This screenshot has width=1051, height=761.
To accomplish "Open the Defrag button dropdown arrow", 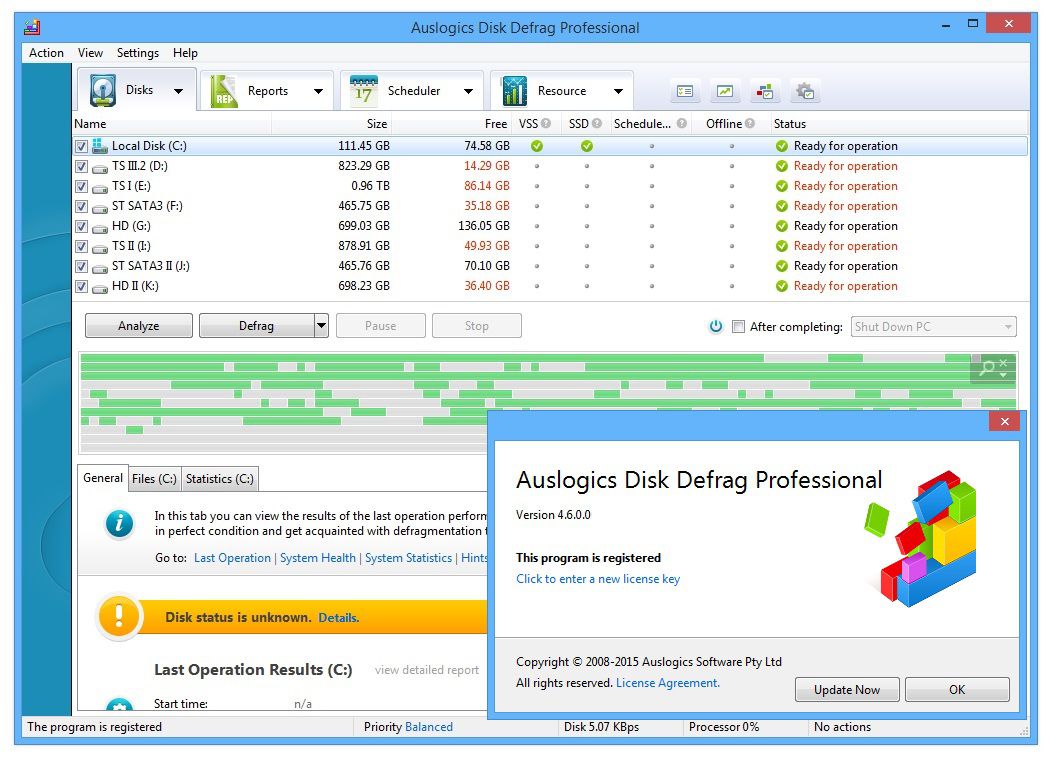I will pyautogui.click(x=322, y=326).
